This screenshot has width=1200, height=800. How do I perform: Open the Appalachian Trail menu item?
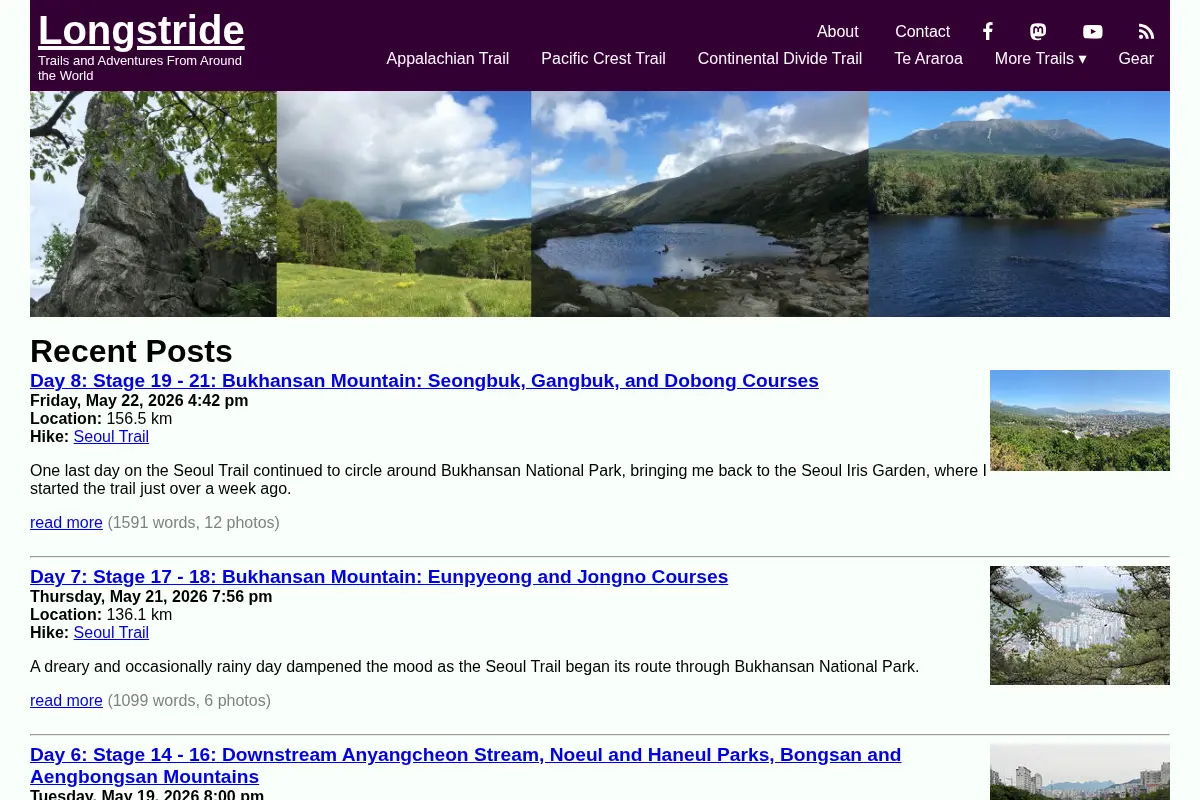[448, 58]
